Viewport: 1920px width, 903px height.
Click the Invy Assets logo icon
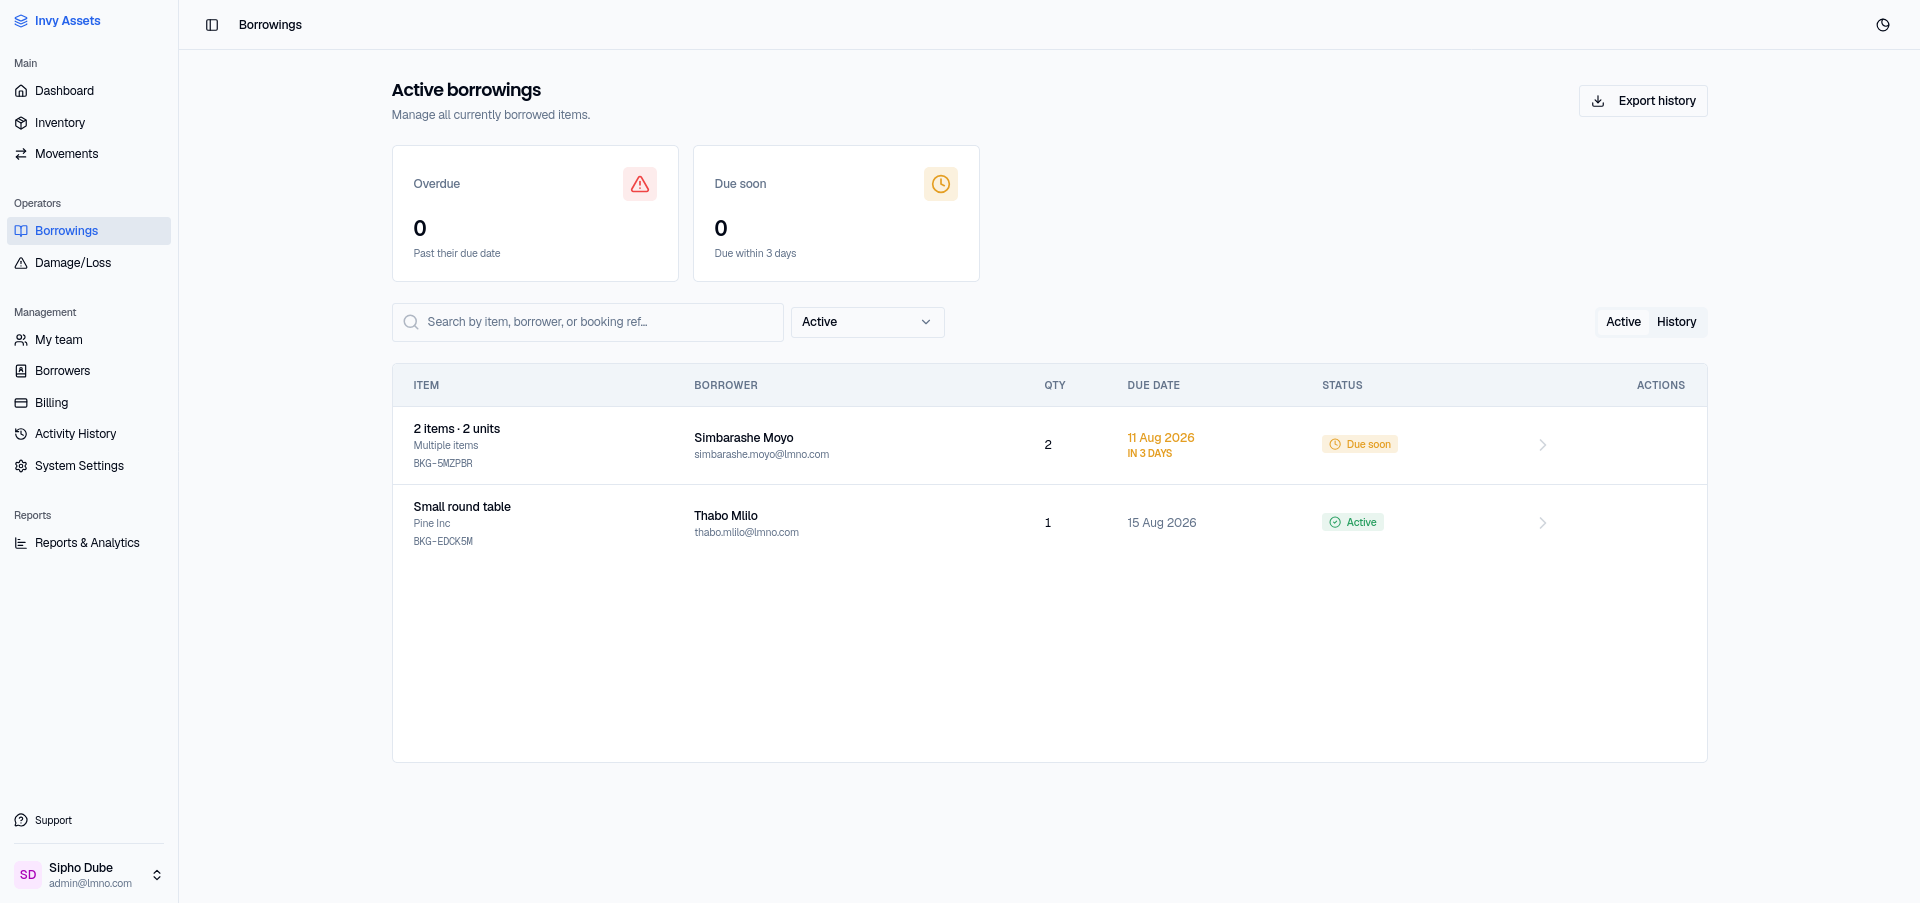tap(21, 21)
